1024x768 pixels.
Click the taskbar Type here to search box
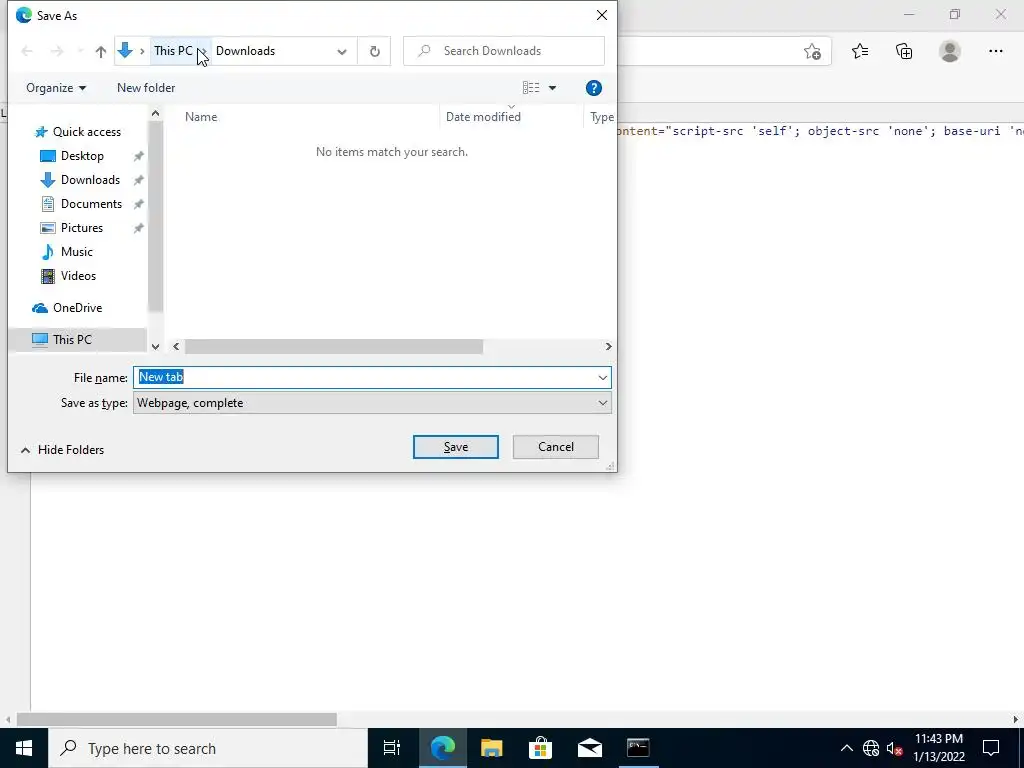coord(208,748)
